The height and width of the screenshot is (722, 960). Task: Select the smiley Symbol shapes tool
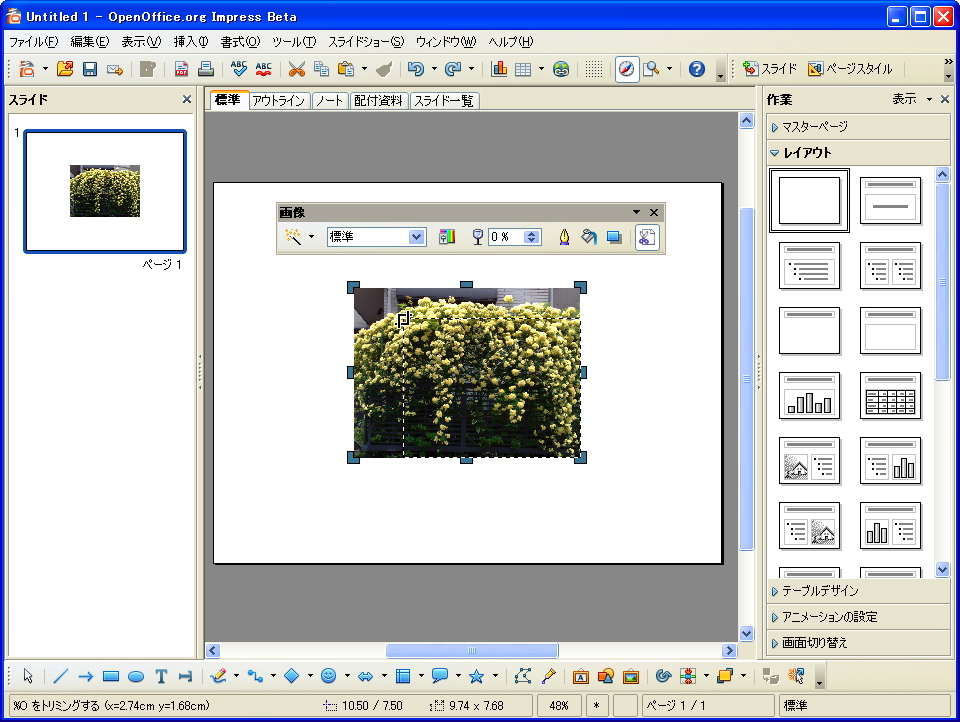pos(329,676)
